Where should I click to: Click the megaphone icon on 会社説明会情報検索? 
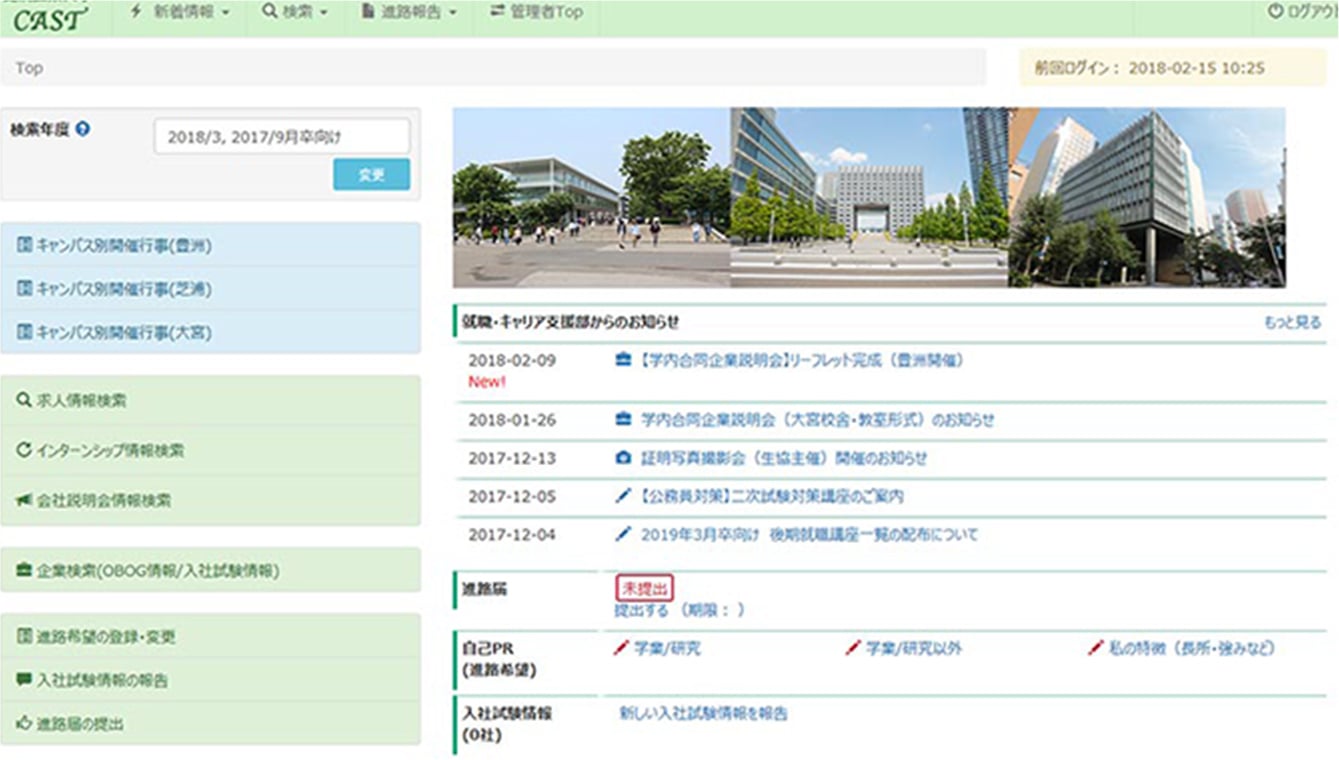click(x=24, y=500)
